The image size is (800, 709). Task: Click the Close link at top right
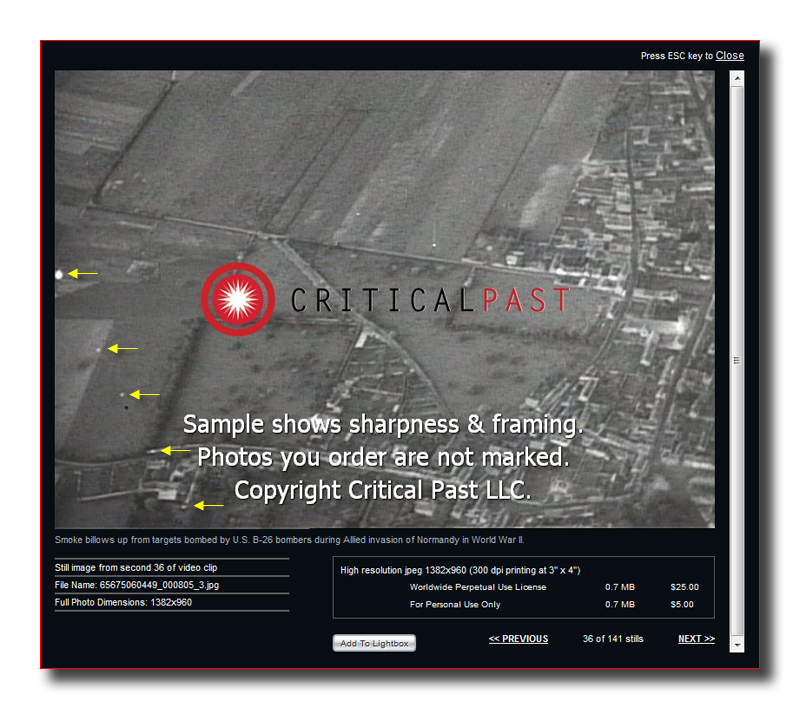(x=730, y=56)
